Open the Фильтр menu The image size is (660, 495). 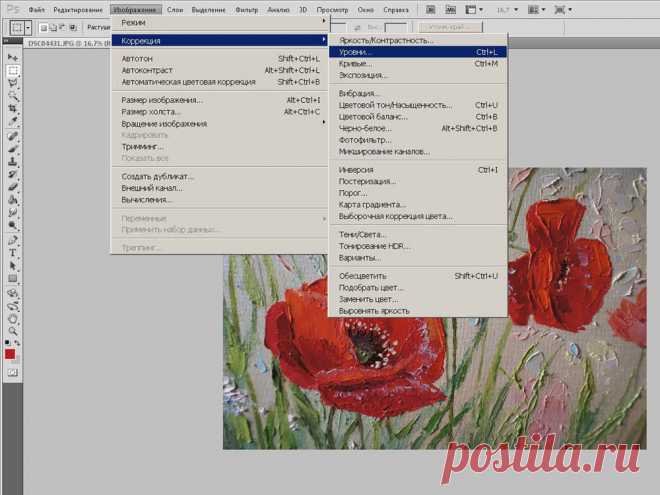tap(246, 9)
